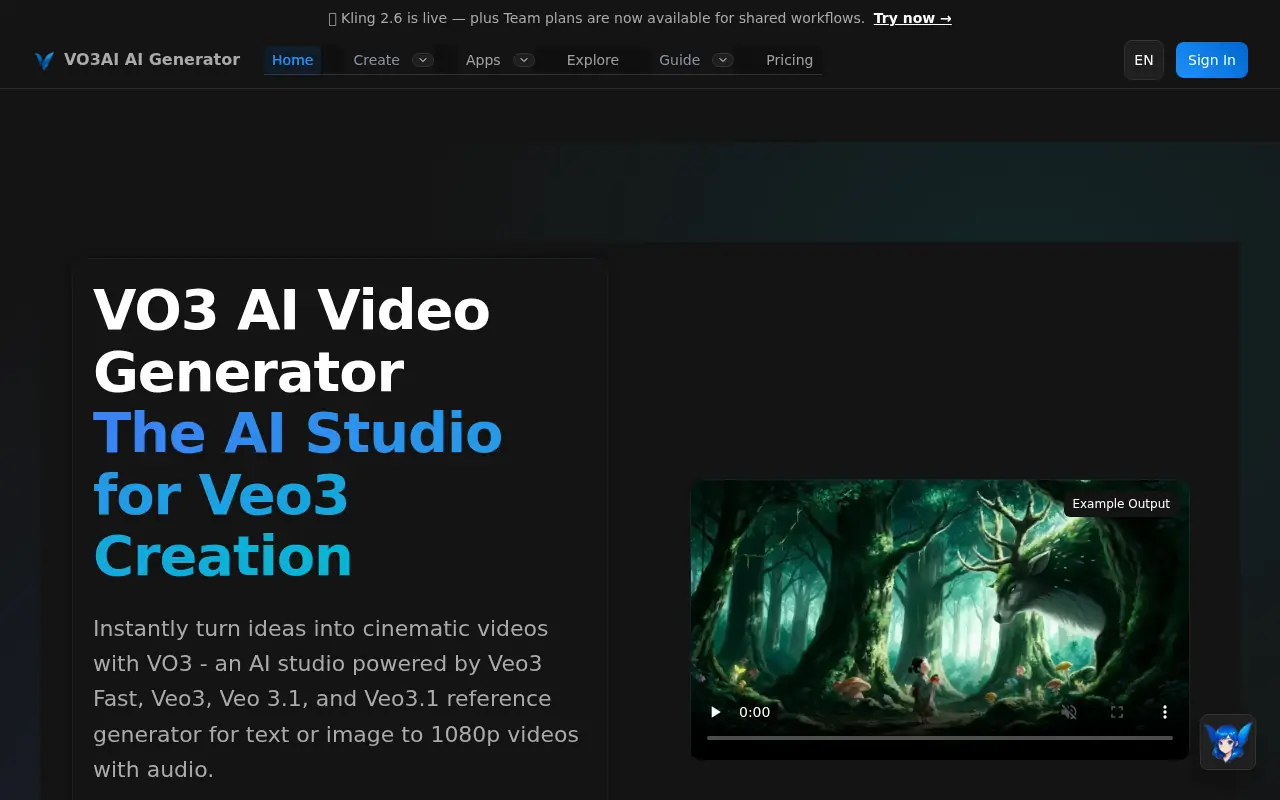Viewport: 1280px width, 800px height.
Task: Expand the Apps dropdown menu
Action: tap(498, 60)
